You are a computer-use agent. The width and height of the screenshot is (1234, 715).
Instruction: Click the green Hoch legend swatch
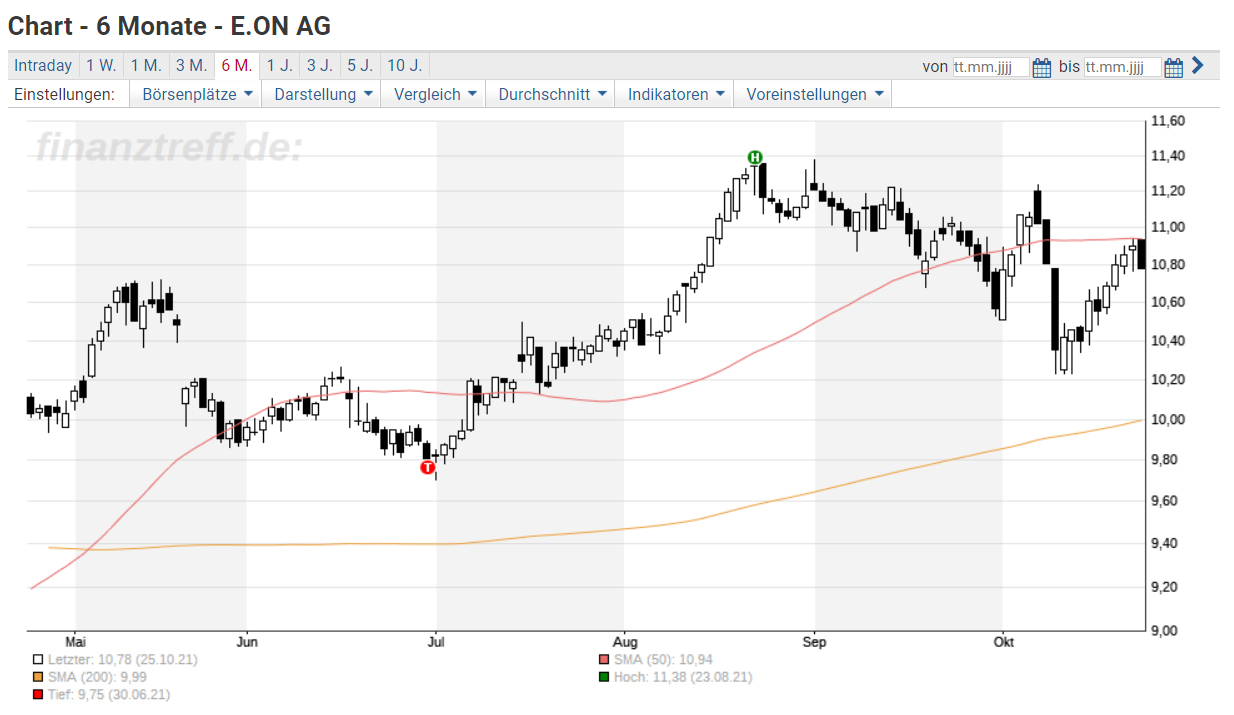pos(602,677)
